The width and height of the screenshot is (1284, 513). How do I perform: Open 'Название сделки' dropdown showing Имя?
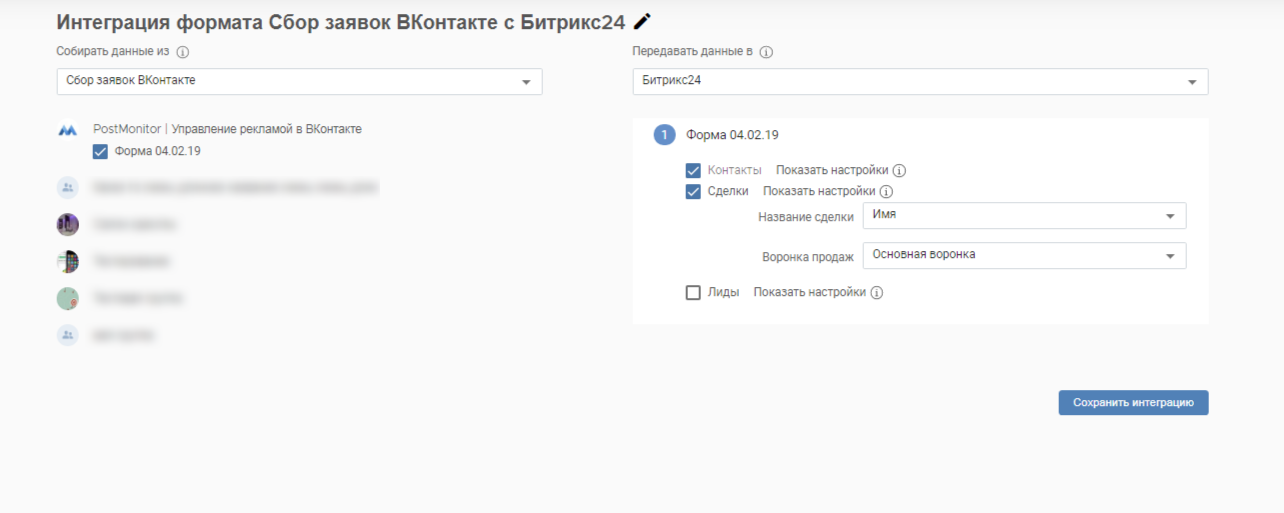(x=1024, y=216)
